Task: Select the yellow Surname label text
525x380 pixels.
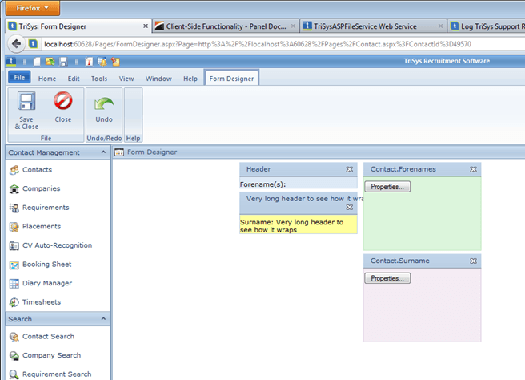Action: pos(292,225)
